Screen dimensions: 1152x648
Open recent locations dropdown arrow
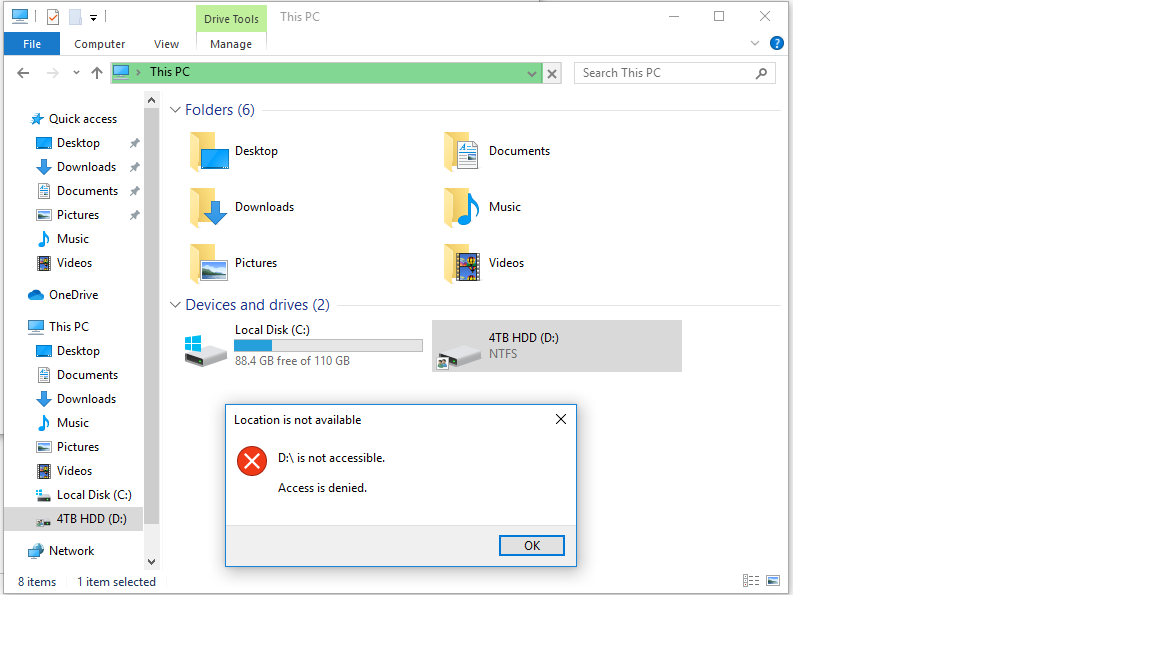click(x=76, y=73)
